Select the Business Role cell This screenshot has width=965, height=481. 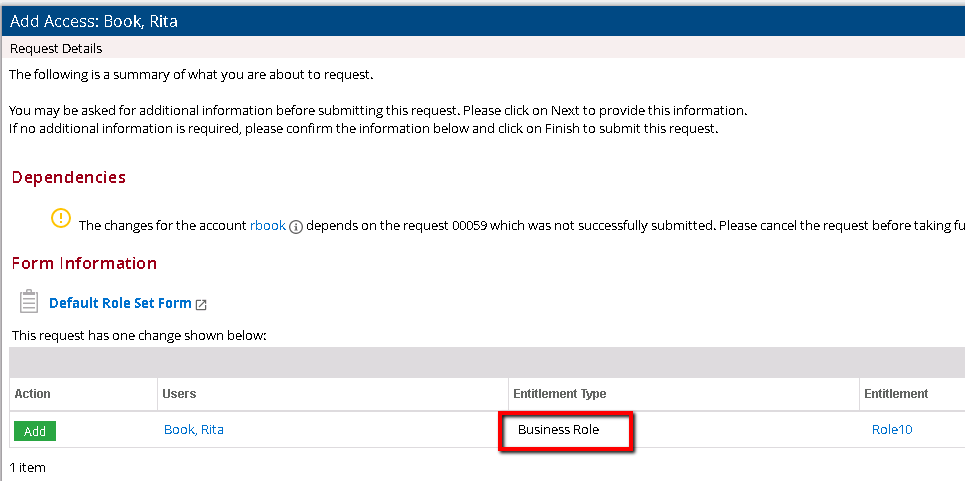[565, 431]
